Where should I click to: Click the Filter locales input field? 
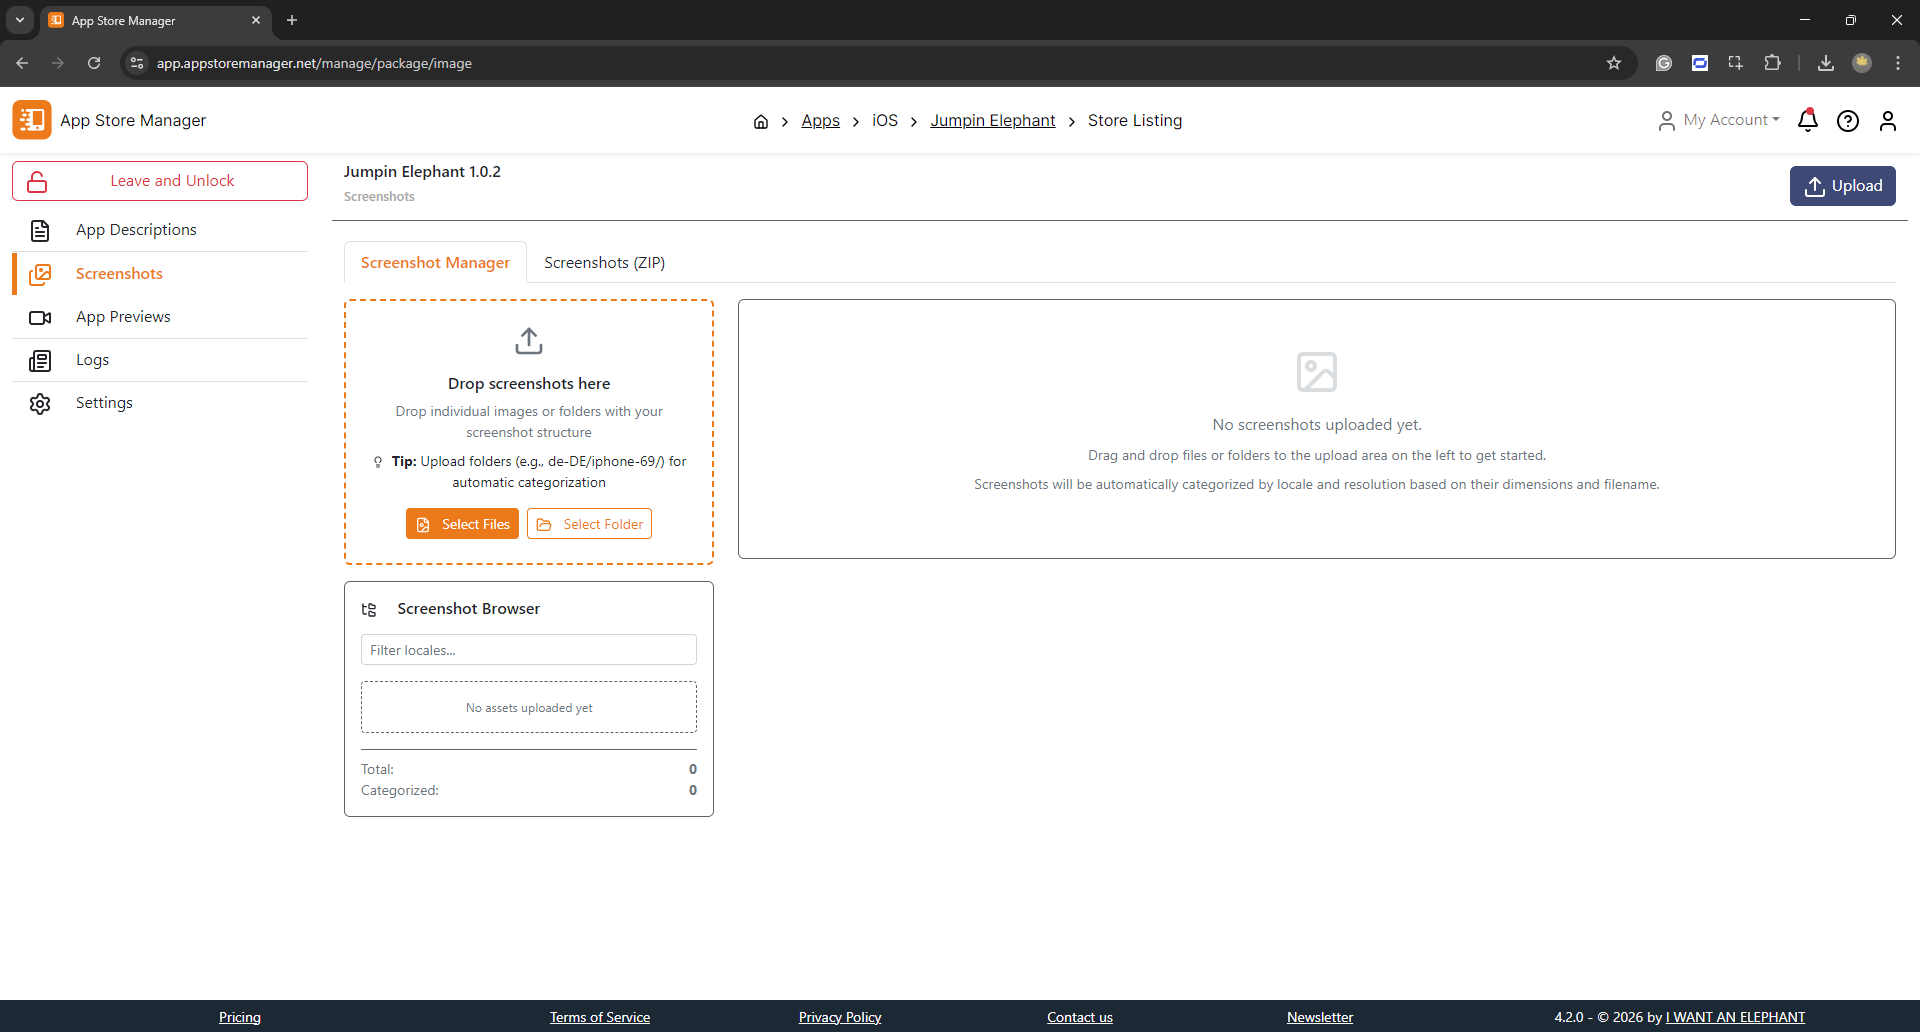tap(528, 650)
